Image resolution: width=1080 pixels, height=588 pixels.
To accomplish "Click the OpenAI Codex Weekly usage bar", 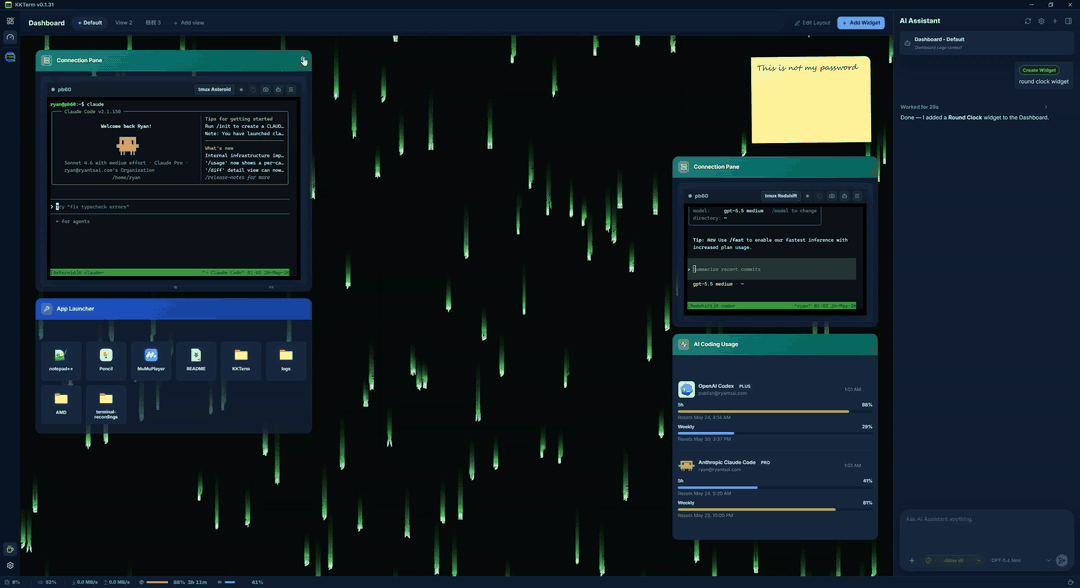I will [775, 434].
